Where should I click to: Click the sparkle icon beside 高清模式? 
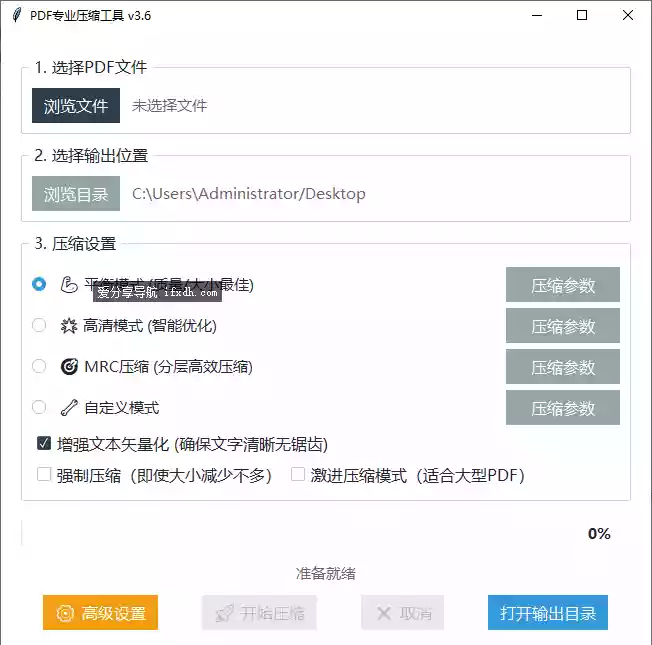click(x=69, y=325)
